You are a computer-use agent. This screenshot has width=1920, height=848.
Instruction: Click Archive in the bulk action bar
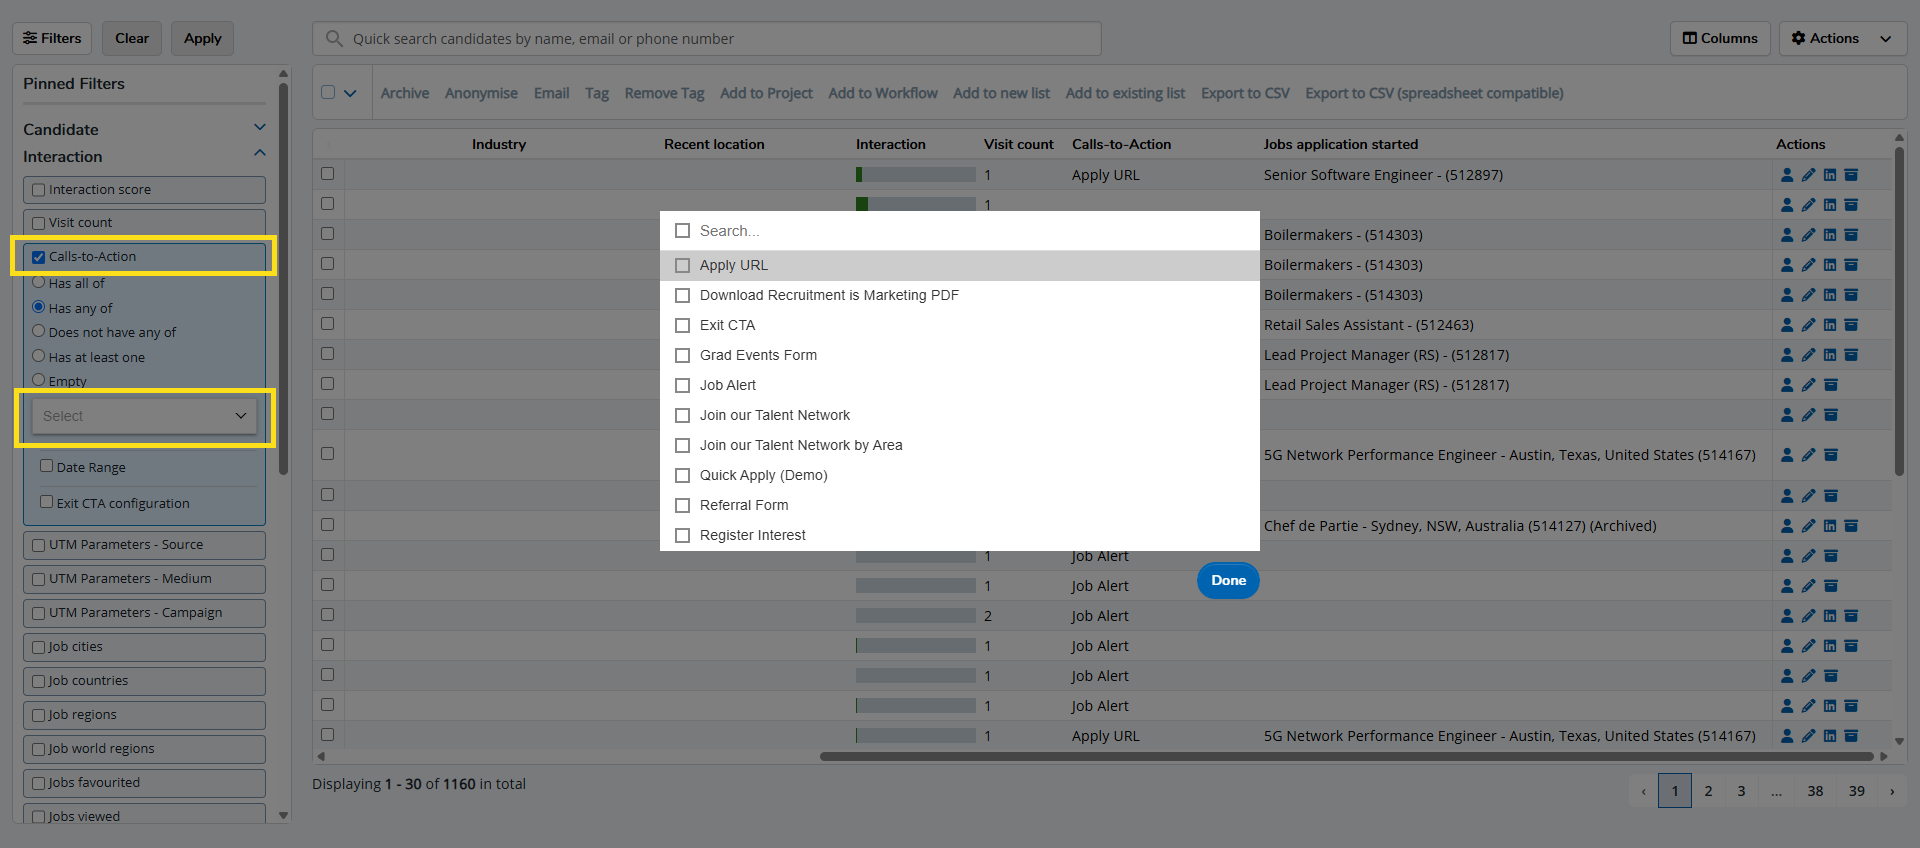pos(405,93)
